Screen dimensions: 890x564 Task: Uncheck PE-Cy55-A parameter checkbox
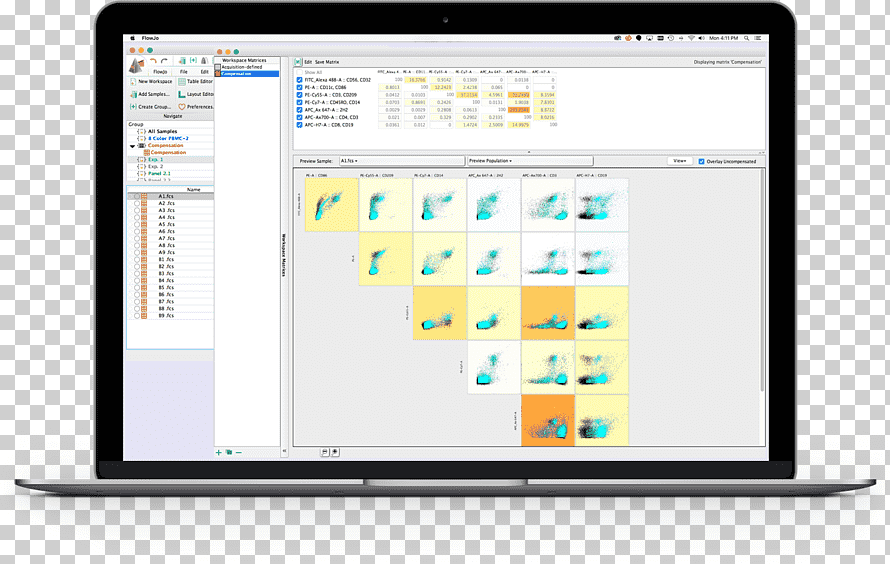point(299,95)
